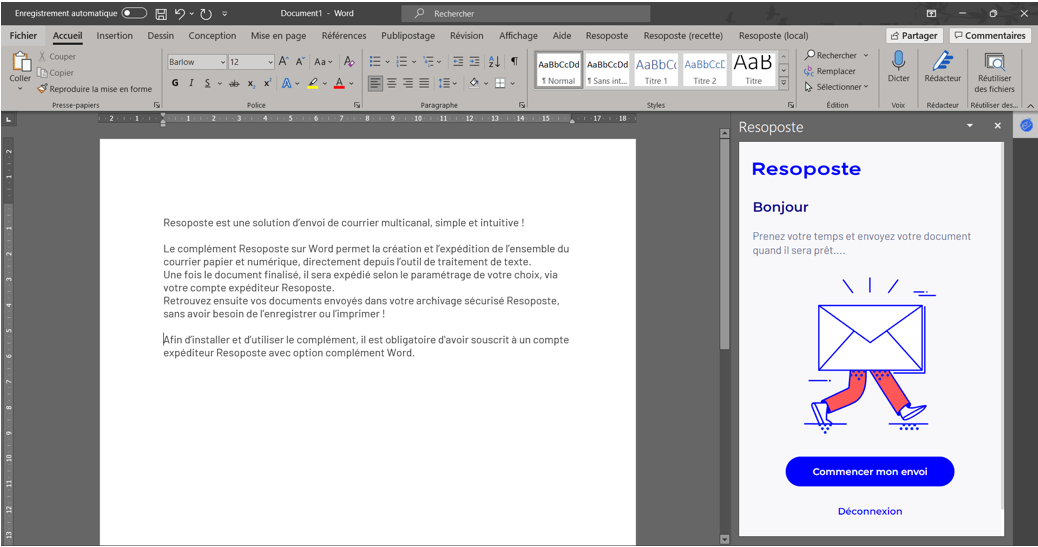Apply text highlight color
This screenshot has height=547, width=1038.
(312, 83)
